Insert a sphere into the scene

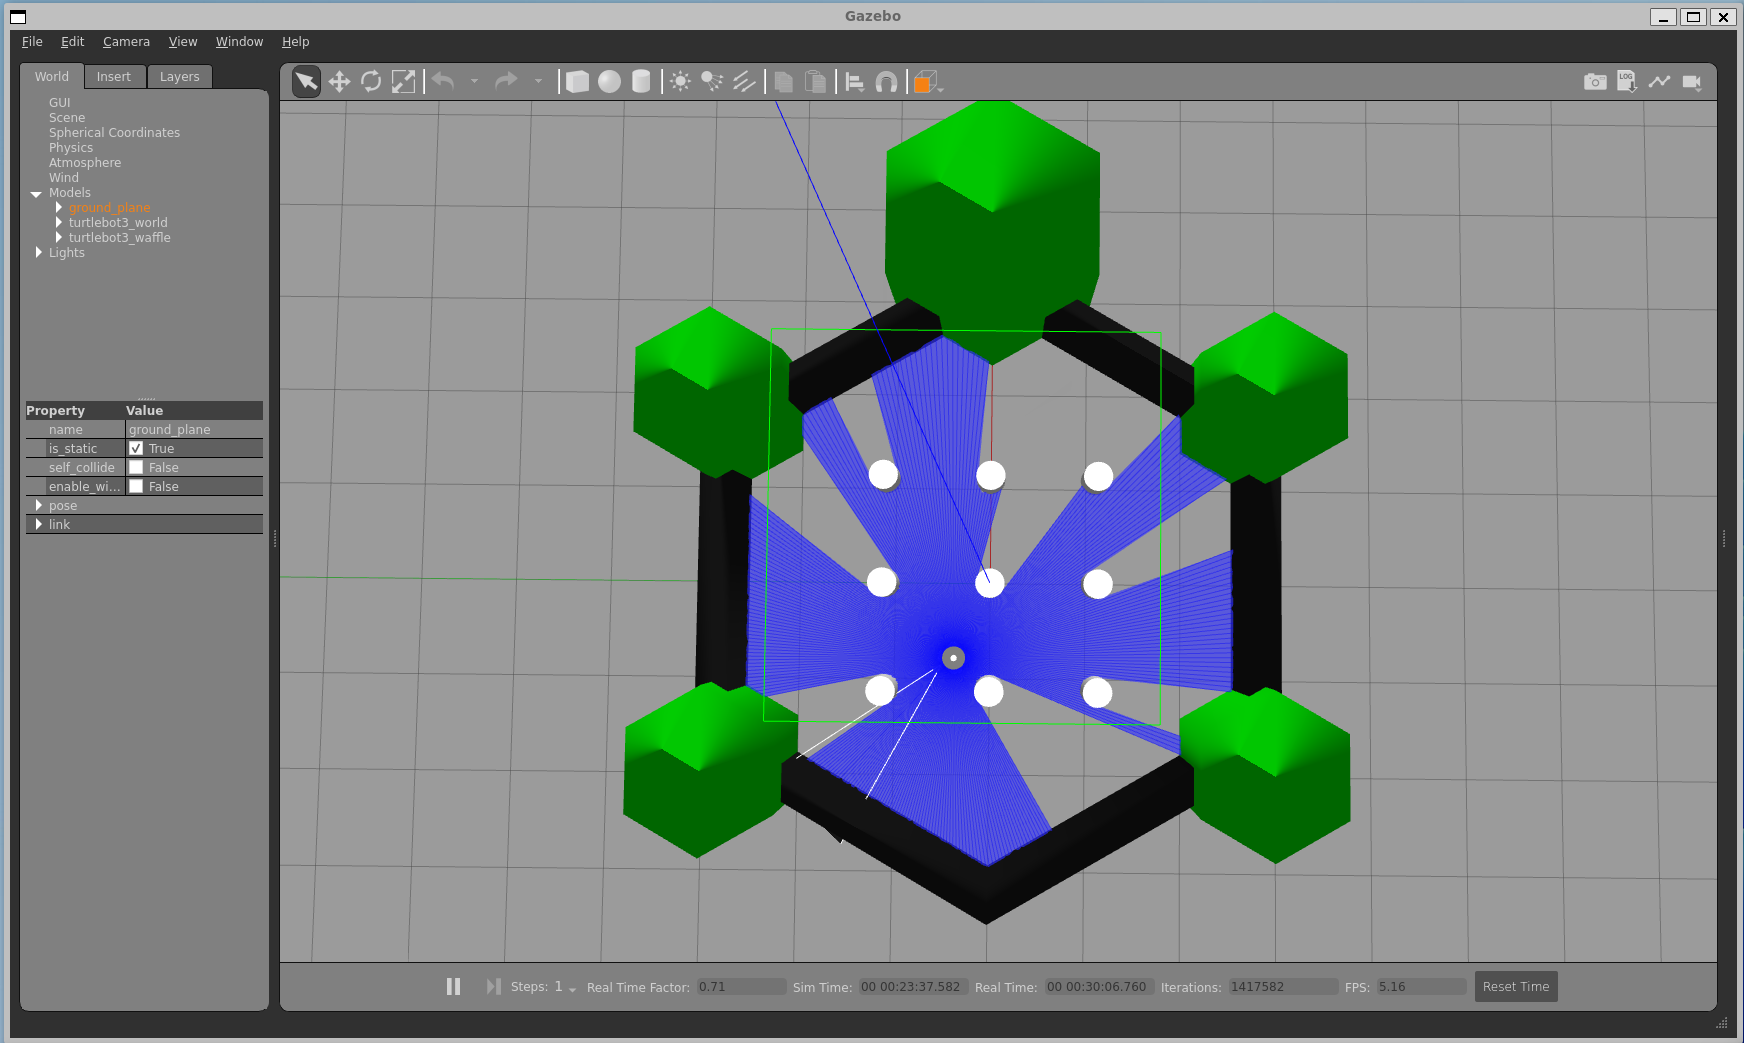click(609, 81)
